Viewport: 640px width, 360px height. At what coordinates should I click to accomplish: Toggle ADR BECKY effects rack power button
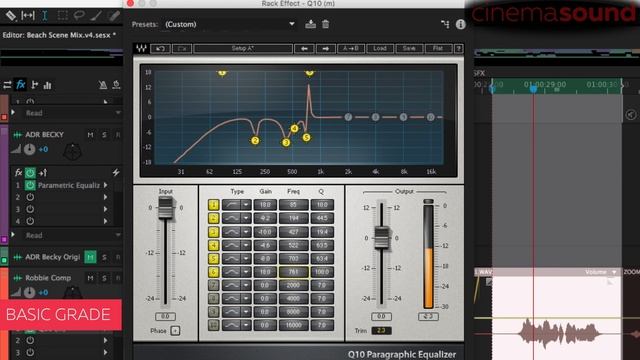30,173
